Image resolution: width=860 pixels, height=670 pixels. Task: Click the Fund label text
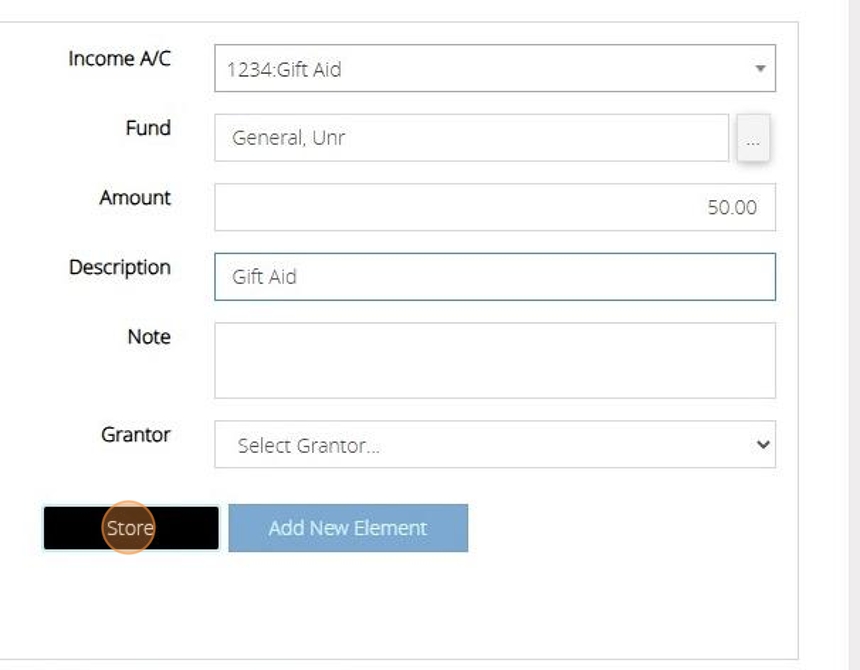(147, 129)
